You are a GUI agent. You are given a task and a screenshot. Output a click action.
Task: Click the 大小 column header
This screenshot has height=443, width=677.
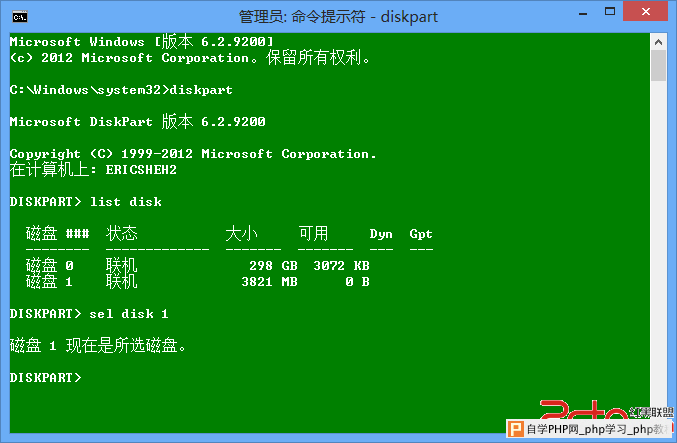[x=241, y=234]
